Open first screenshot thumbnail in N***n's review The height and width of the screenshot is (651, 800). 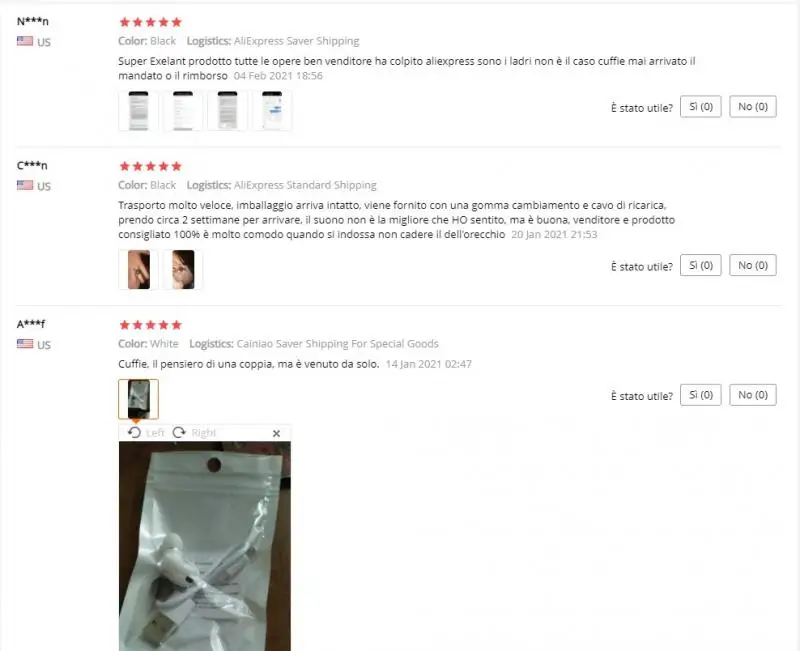(x=138, y=111)
